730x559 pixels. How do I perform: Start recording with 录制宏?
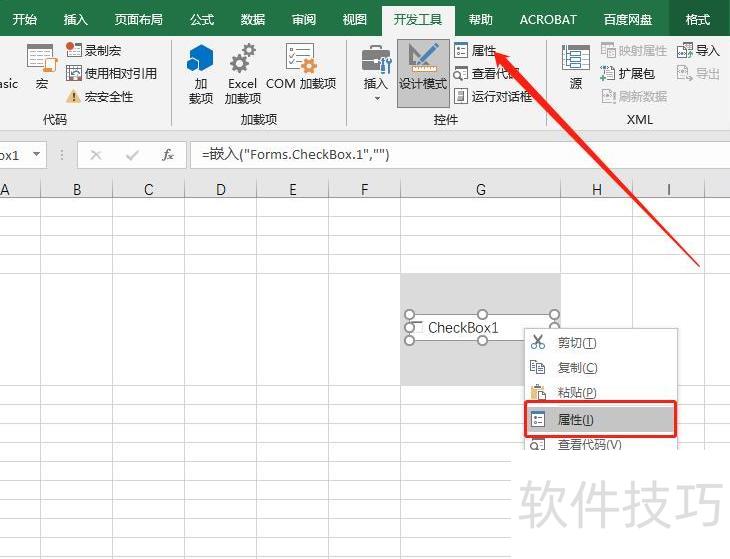pyautogui.click(x=94, y=50)
